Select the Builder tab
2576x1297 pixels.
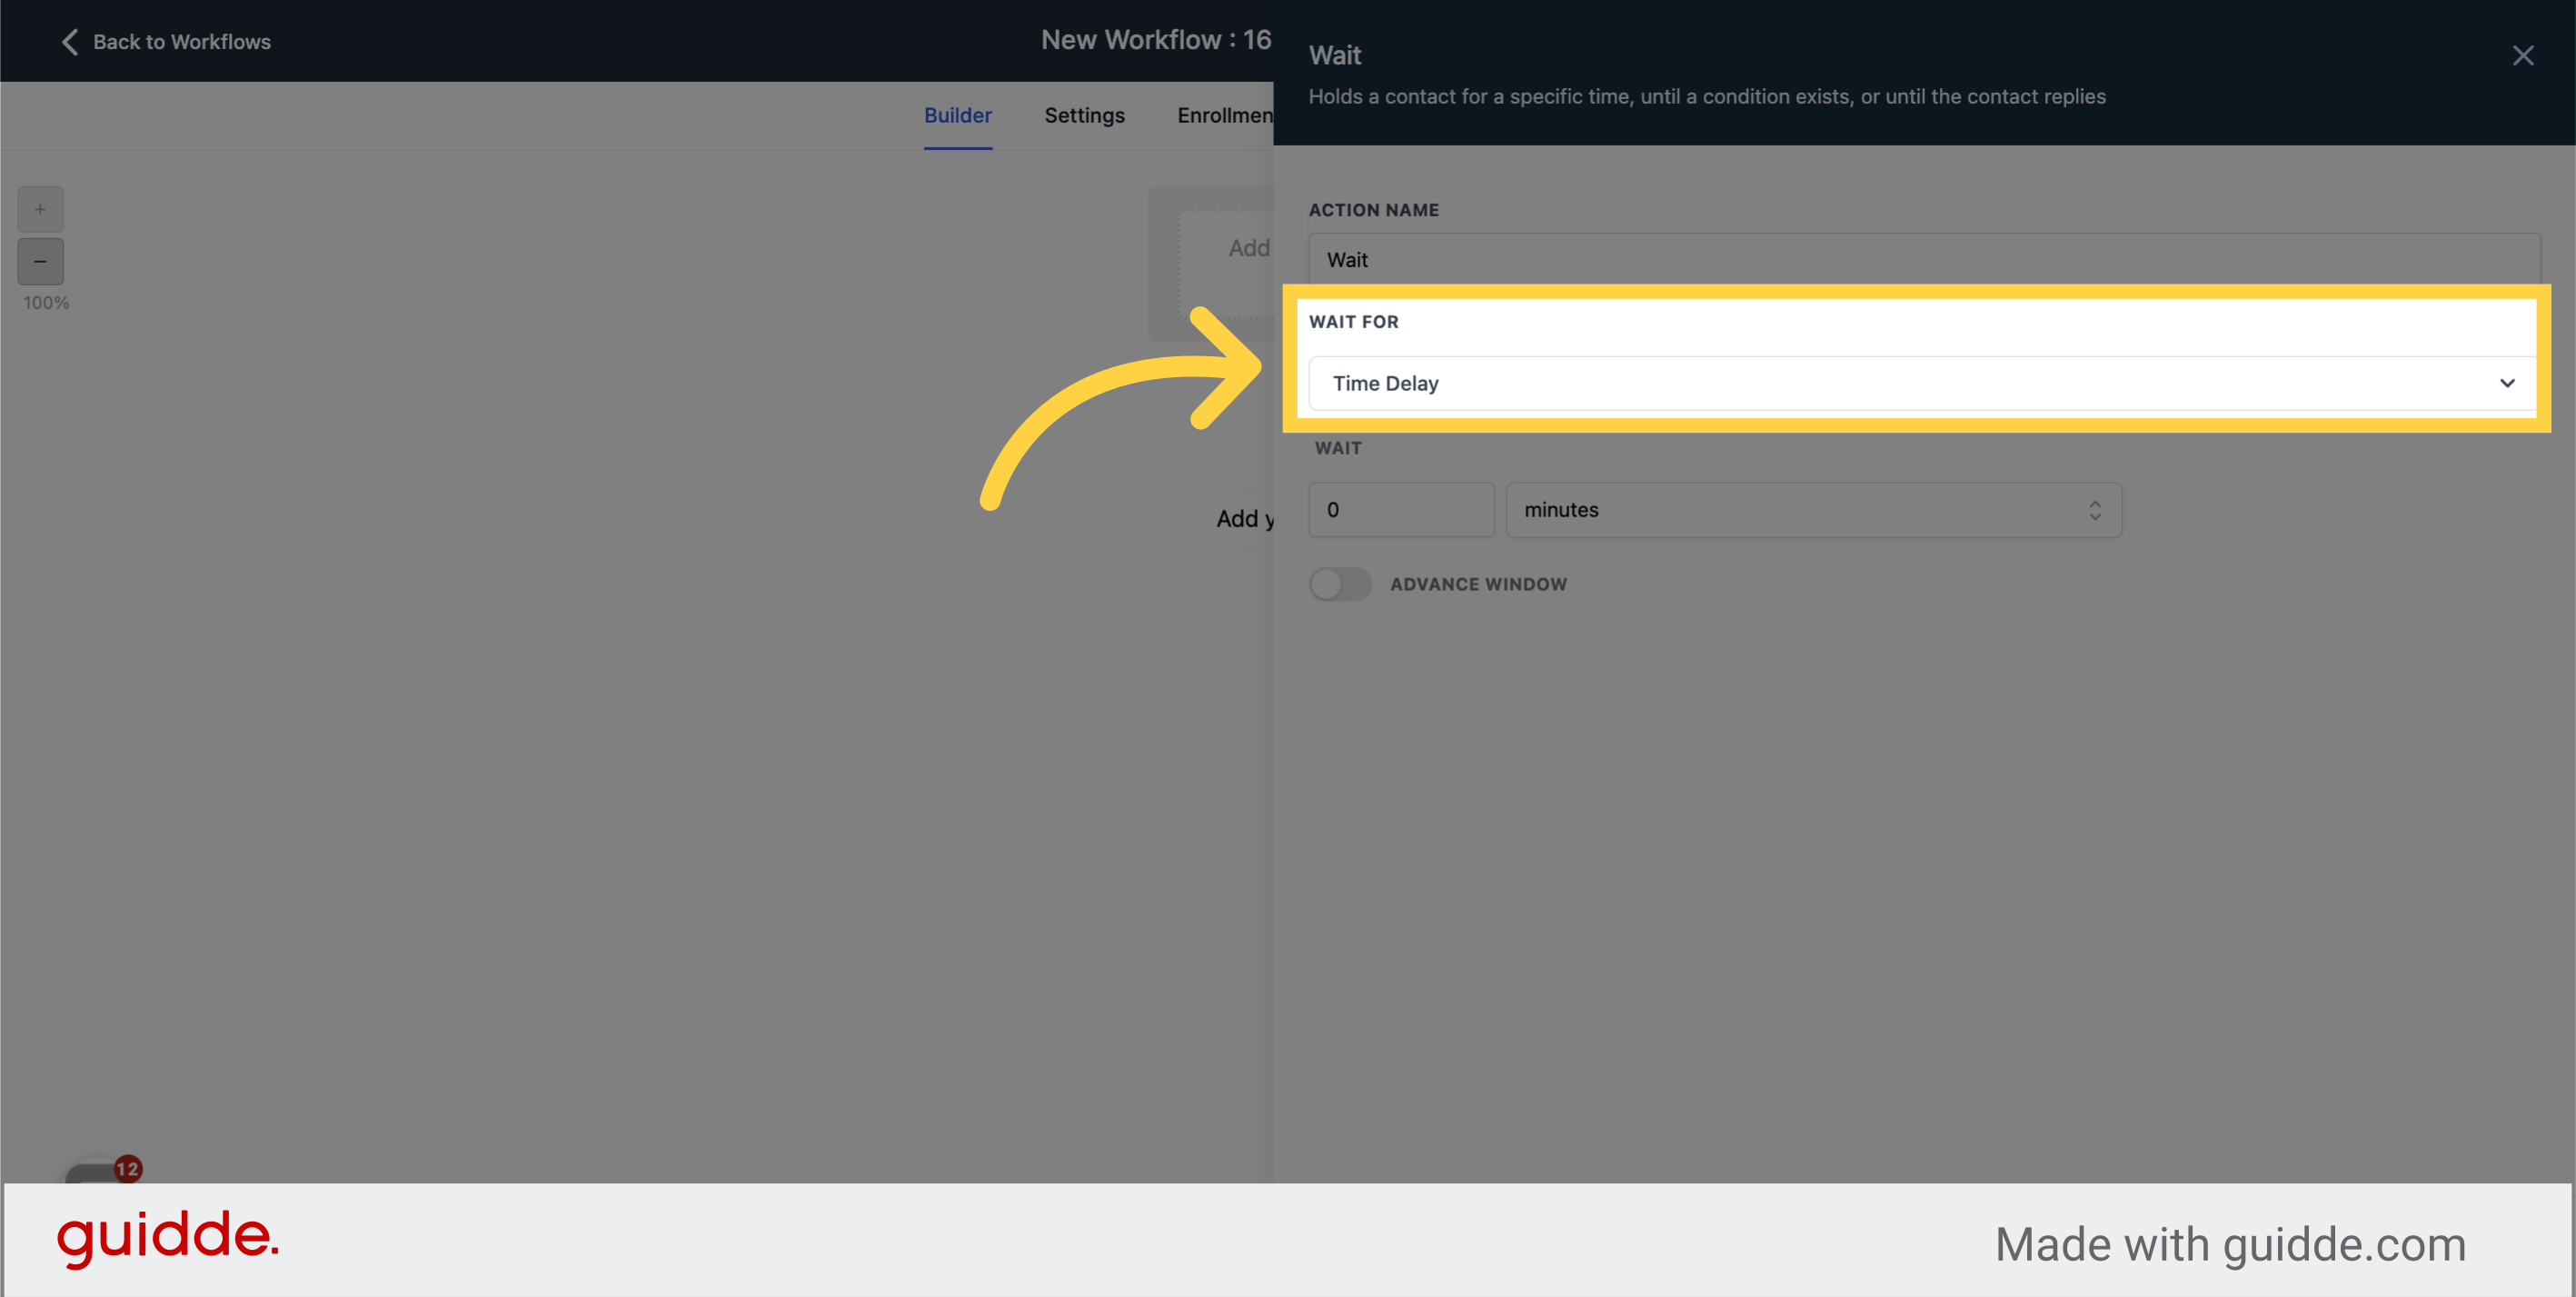[957, 115]
